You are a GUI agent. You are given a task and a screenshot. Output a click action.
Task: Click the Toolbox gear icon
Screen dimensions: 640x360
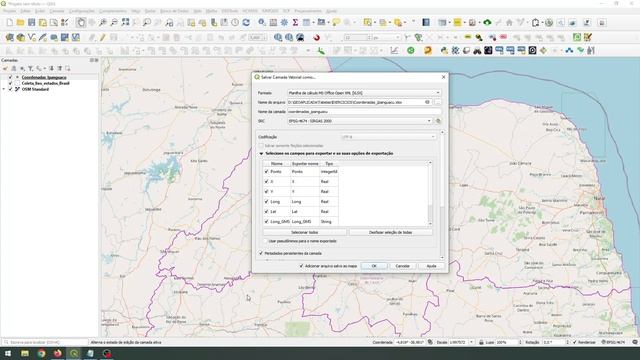click(284, 23)
